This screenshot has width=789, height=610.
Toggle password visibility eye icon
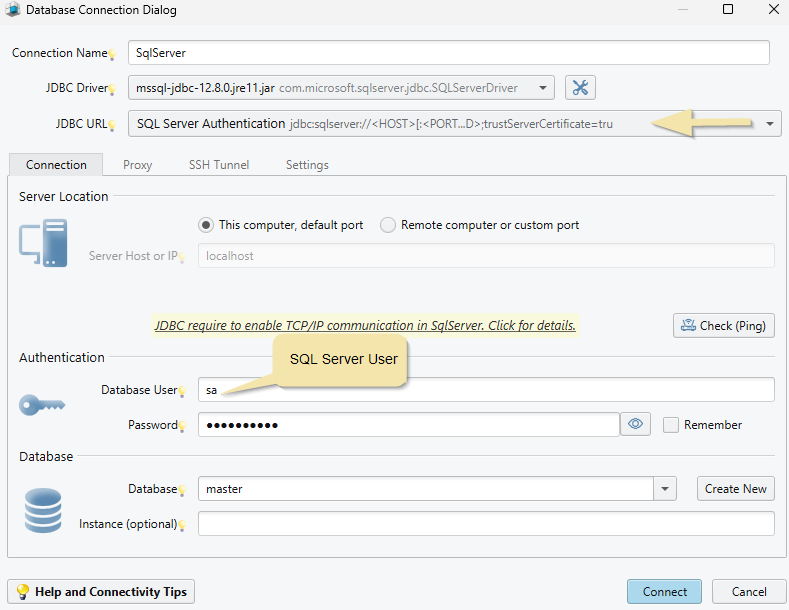(x=635, y=425)
